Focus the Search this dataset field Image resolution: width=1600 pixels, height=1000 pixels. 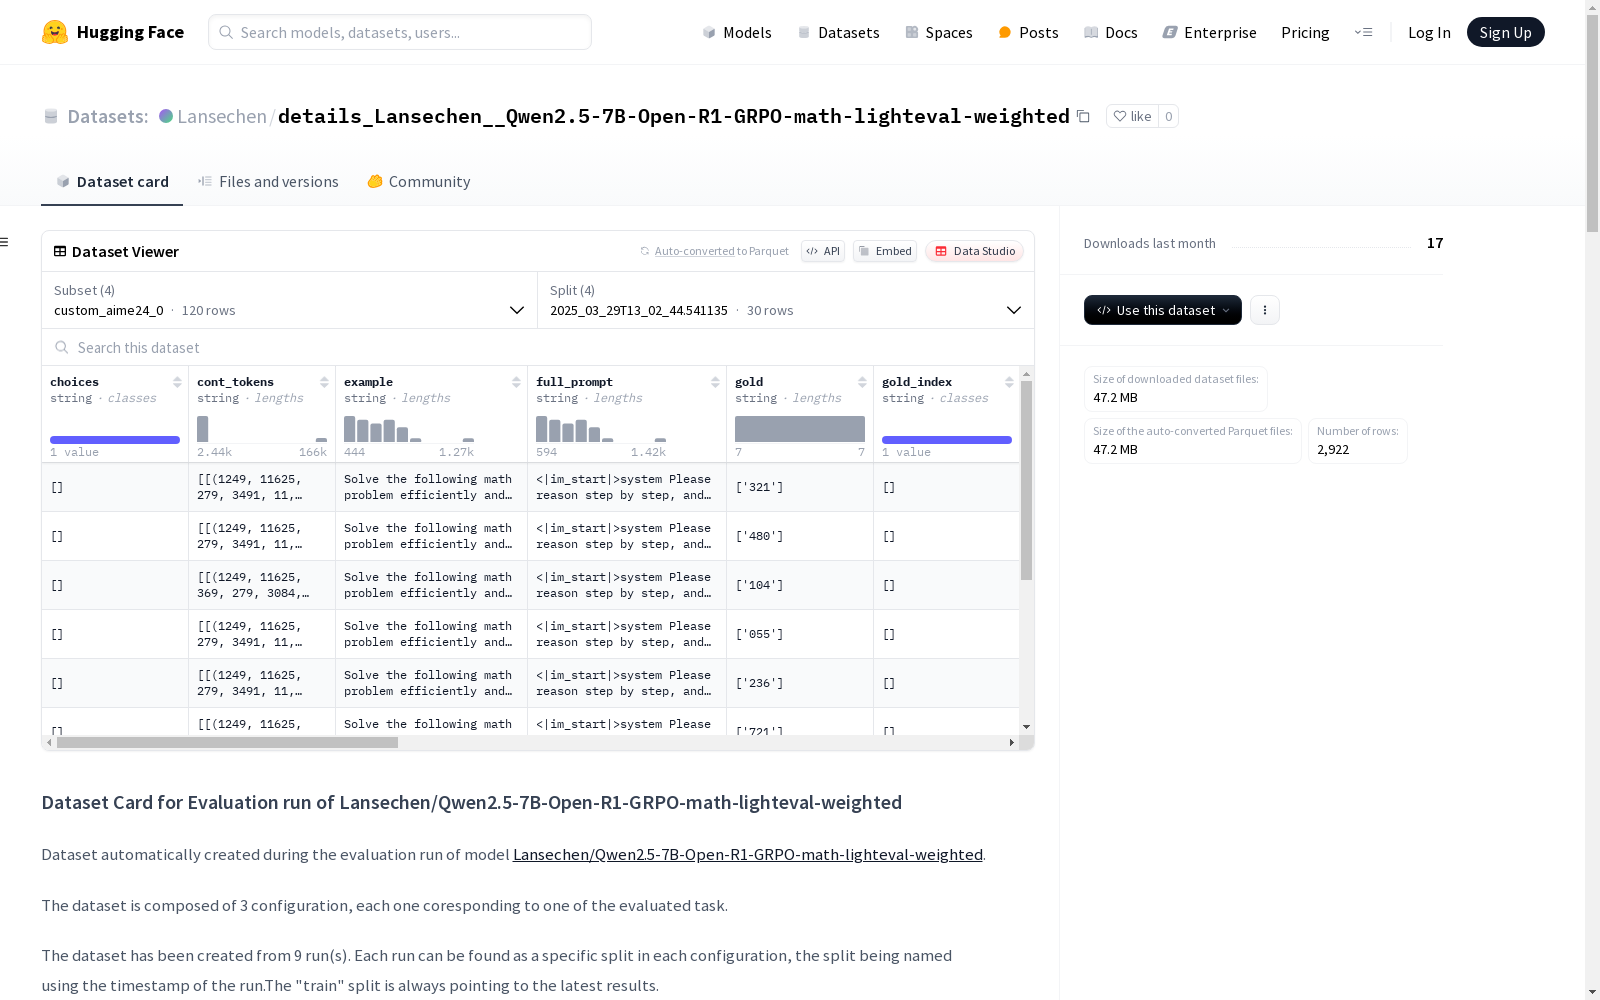click(x=538, y=347)
